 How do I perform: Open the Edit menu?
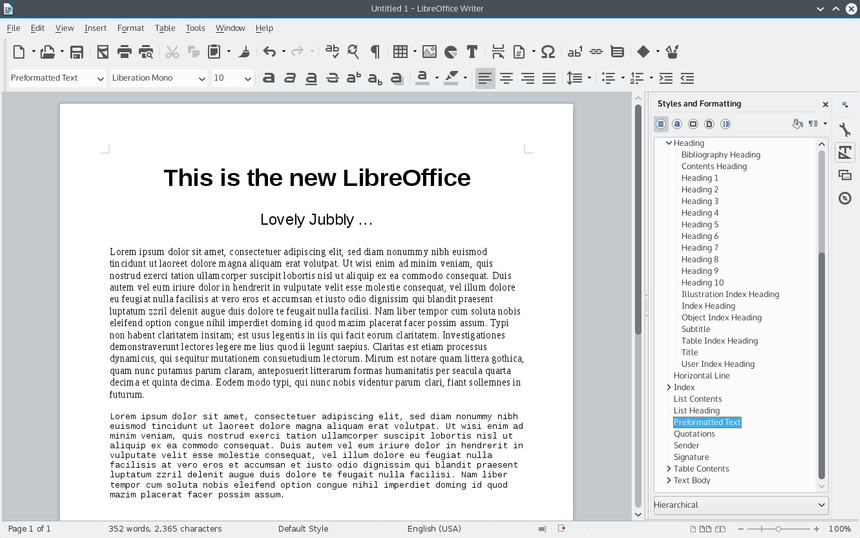click(37, 28)
